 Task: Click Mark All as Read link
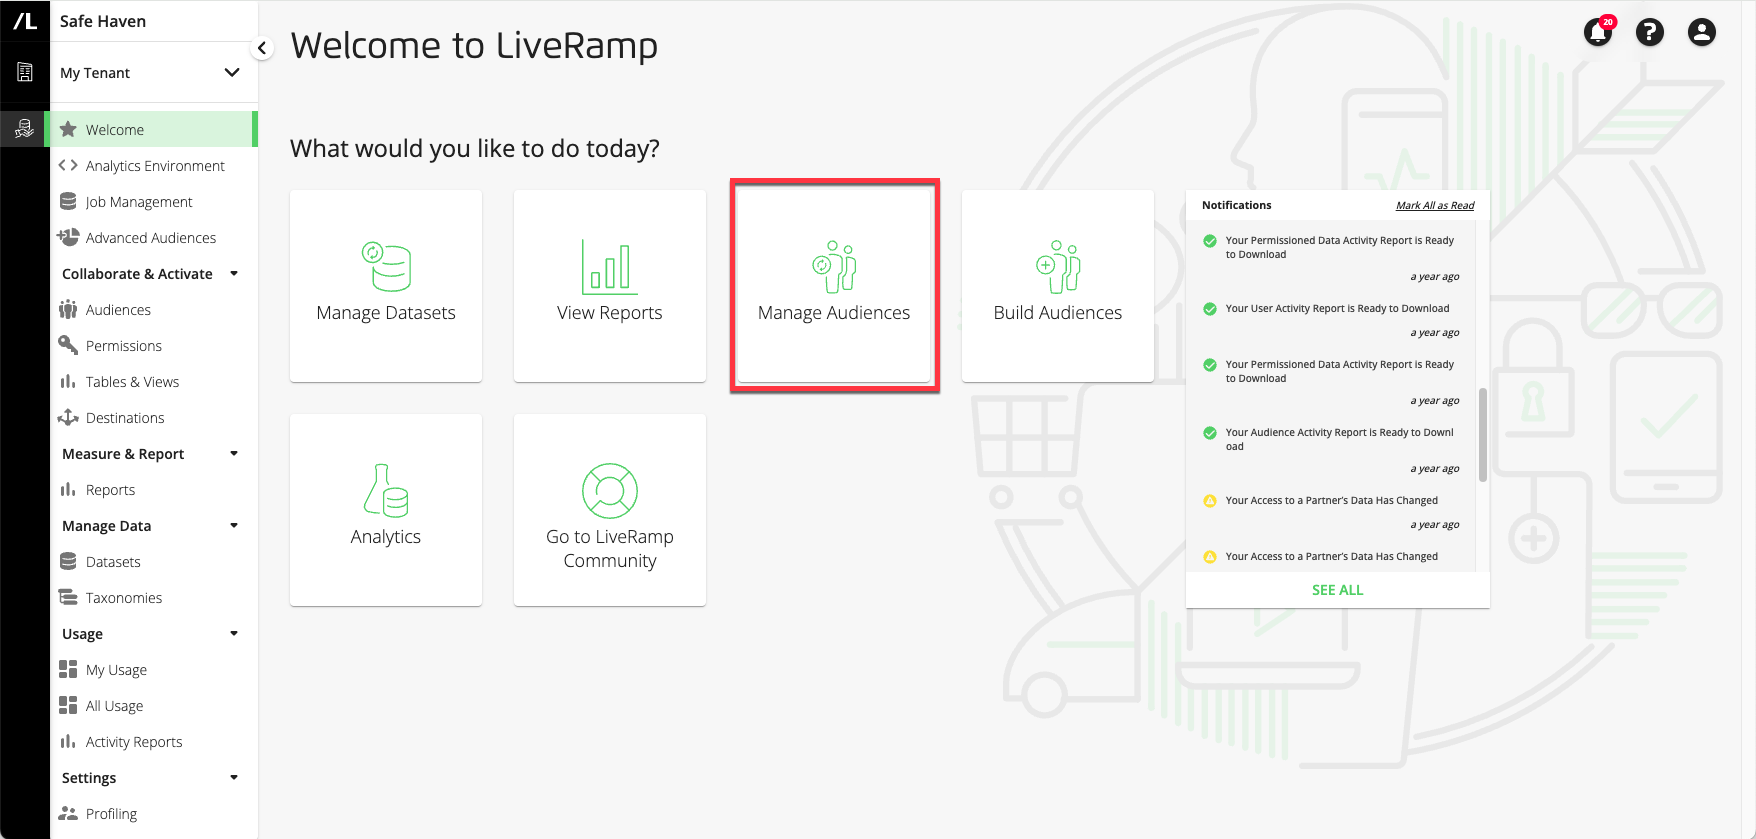coord(1435,205)
